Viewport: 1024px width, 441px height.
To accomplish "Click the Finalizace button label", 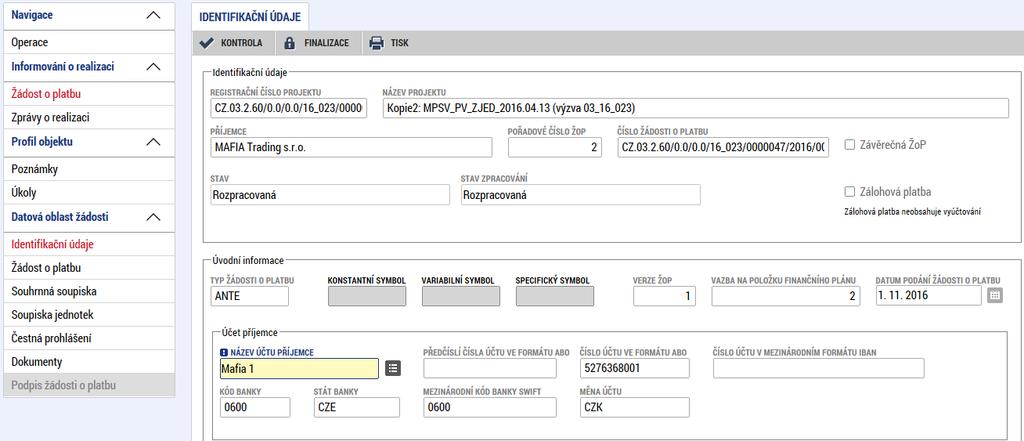I will 327,44.
